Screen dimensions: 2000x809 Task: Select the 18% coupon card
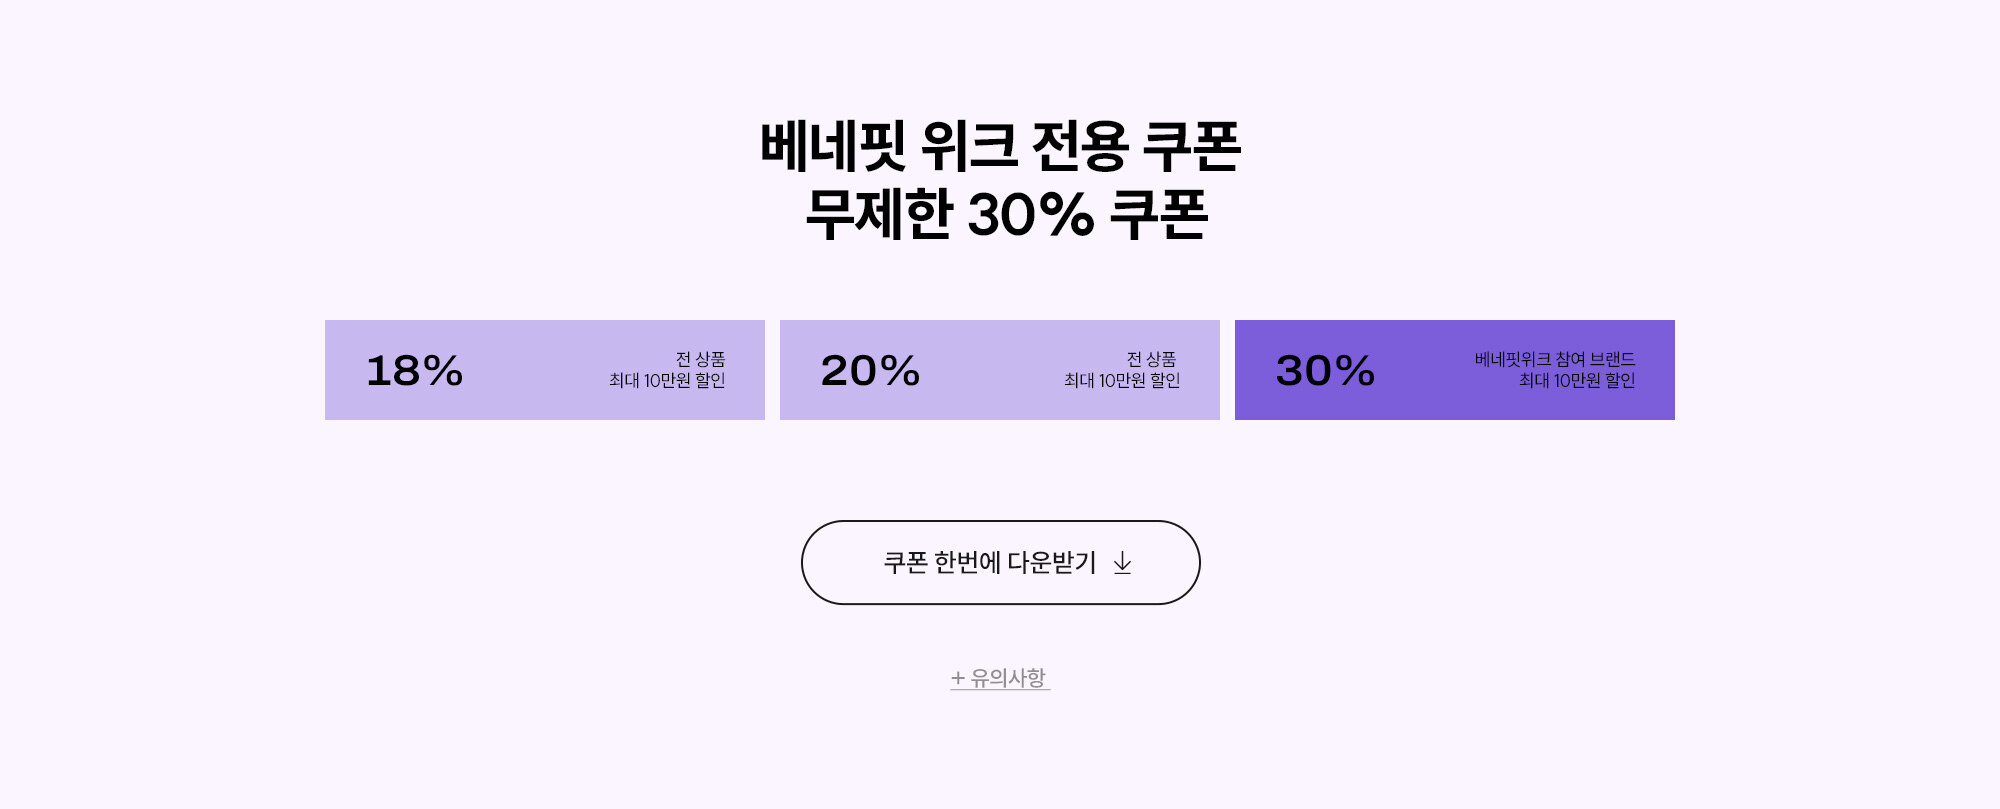tap(545, 370)
